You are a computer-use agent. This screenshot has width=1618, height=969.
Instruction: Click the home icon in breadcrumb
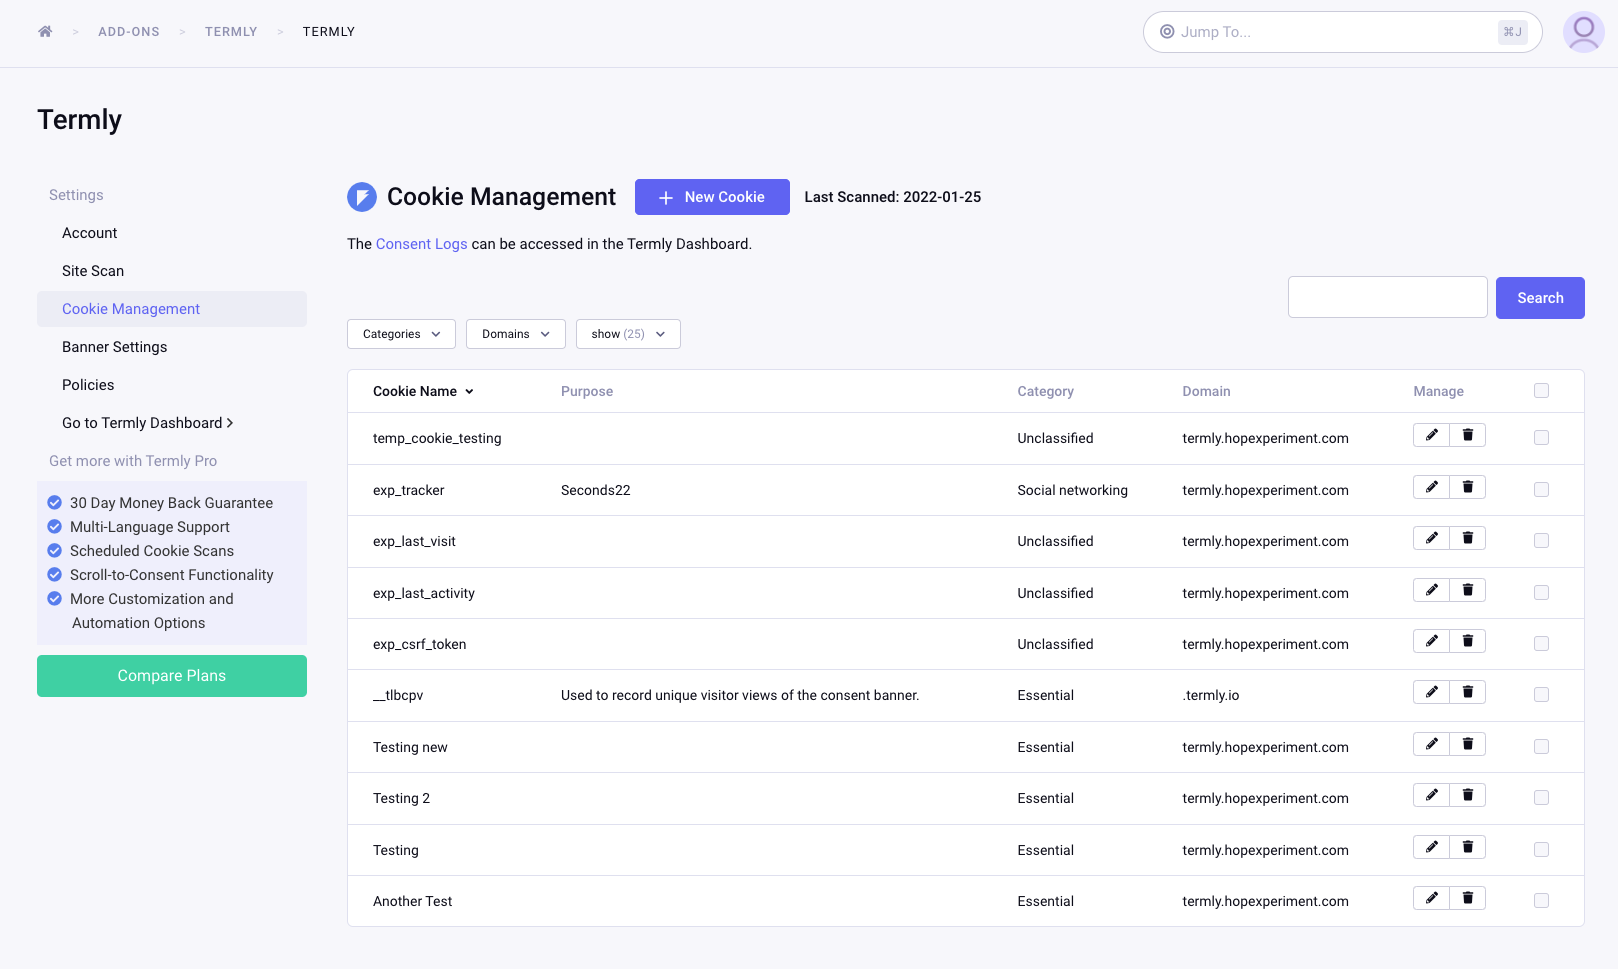tap(45, 32)
